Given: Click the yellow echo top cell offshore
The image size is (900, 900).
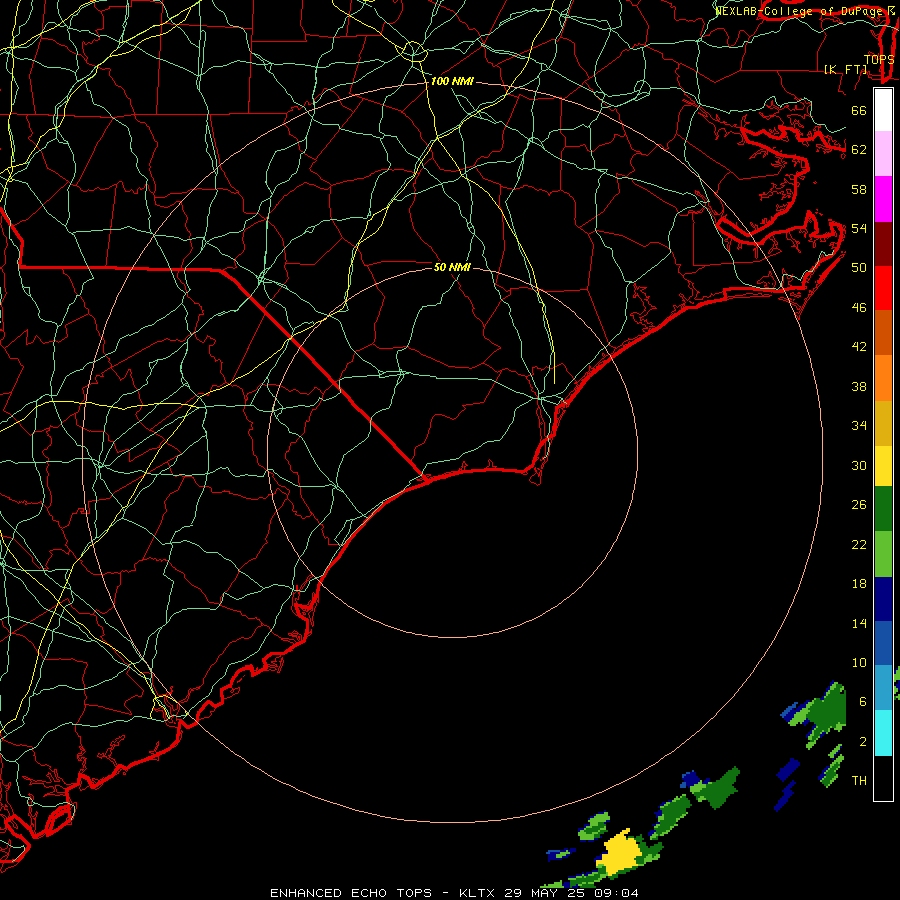Looking at the screenshot, I should [x=619, y=854].
